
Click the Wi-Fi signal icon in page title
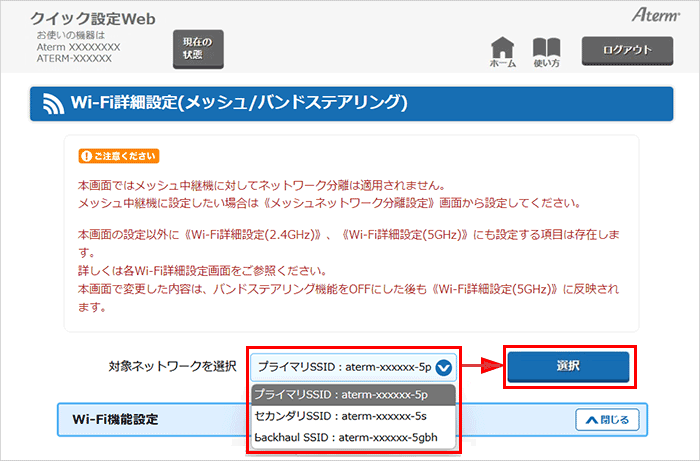[51, 103]
